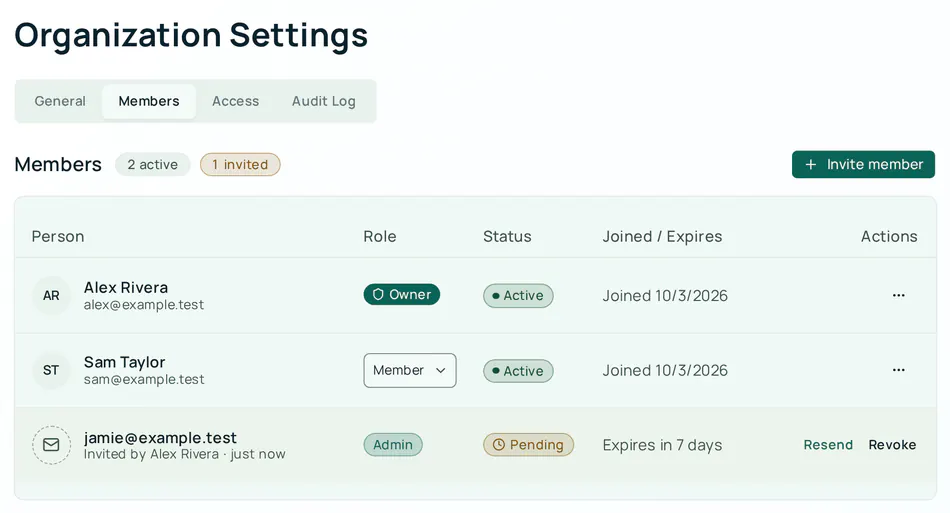Click Sam Taylor's Active status badge
The width and height of the screenshot is (950, 513).
[x=518, y=371]
